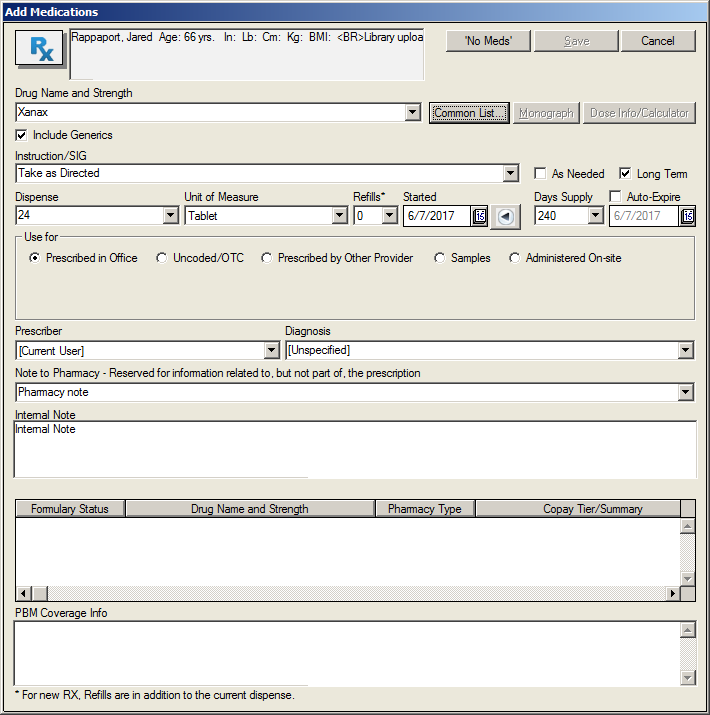Open the Instruction/SIG dropdown list

[x=511, y=173]
